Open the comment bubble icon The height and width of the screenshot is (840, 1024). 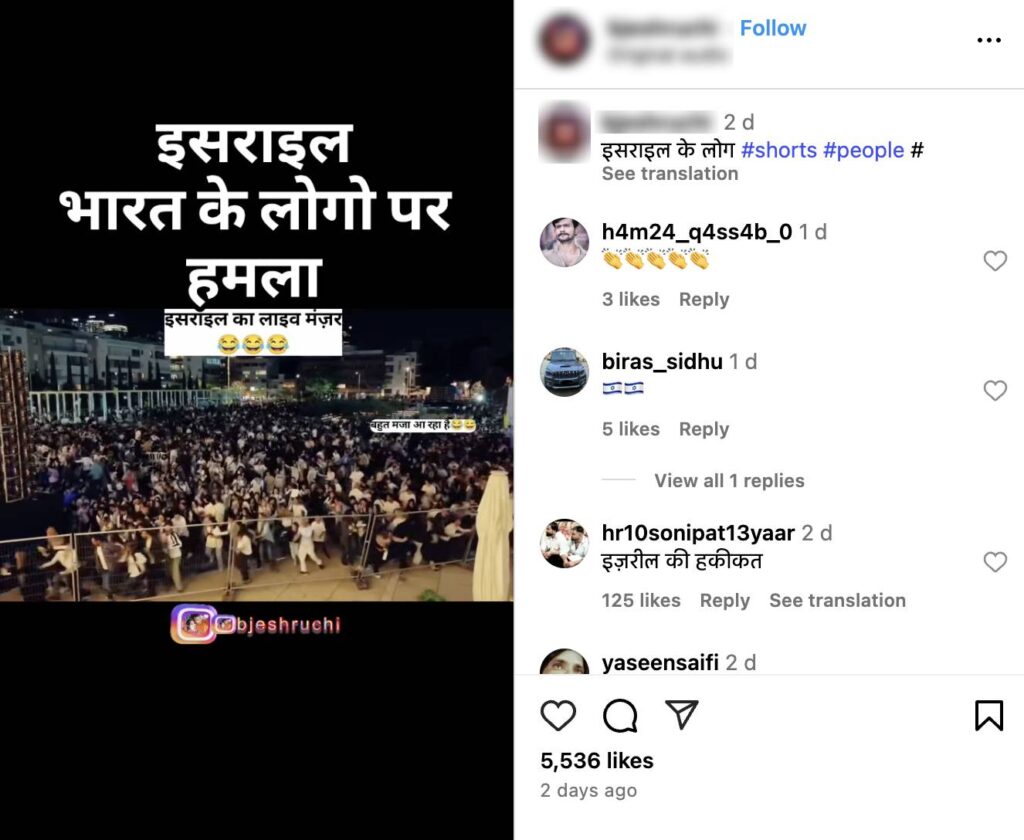pyautogui.click(x=620, y=716)
